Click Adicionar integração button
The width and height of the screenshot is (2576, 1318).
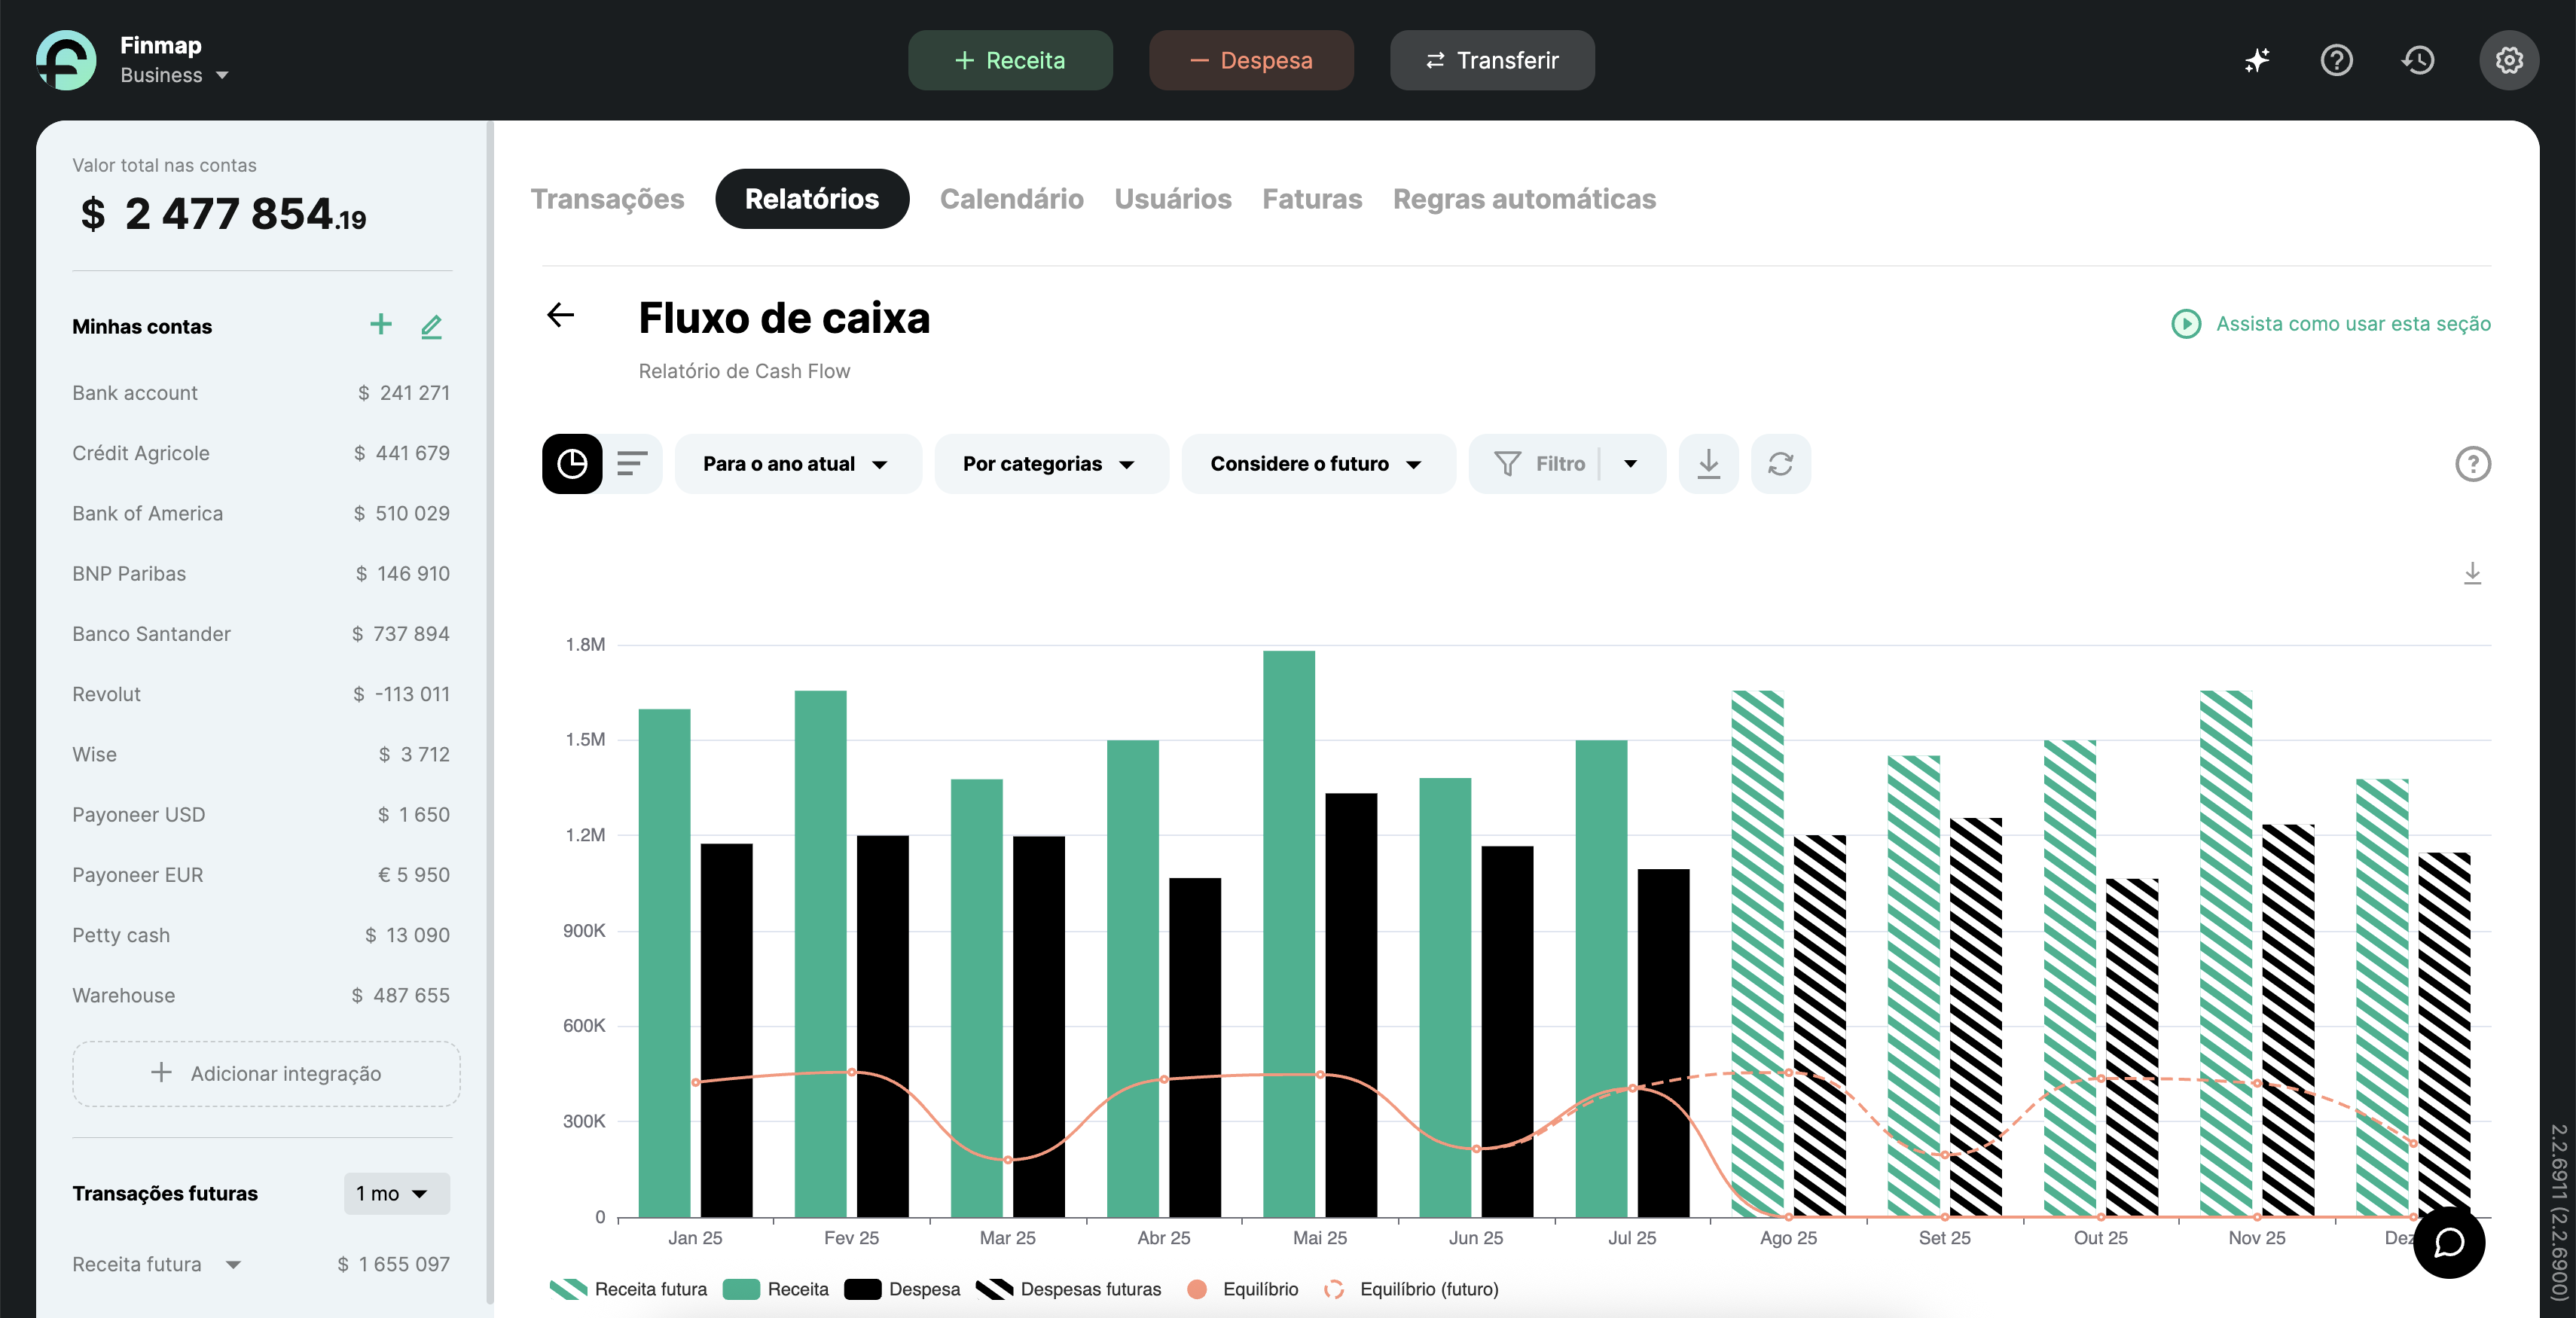(266, 1073)
